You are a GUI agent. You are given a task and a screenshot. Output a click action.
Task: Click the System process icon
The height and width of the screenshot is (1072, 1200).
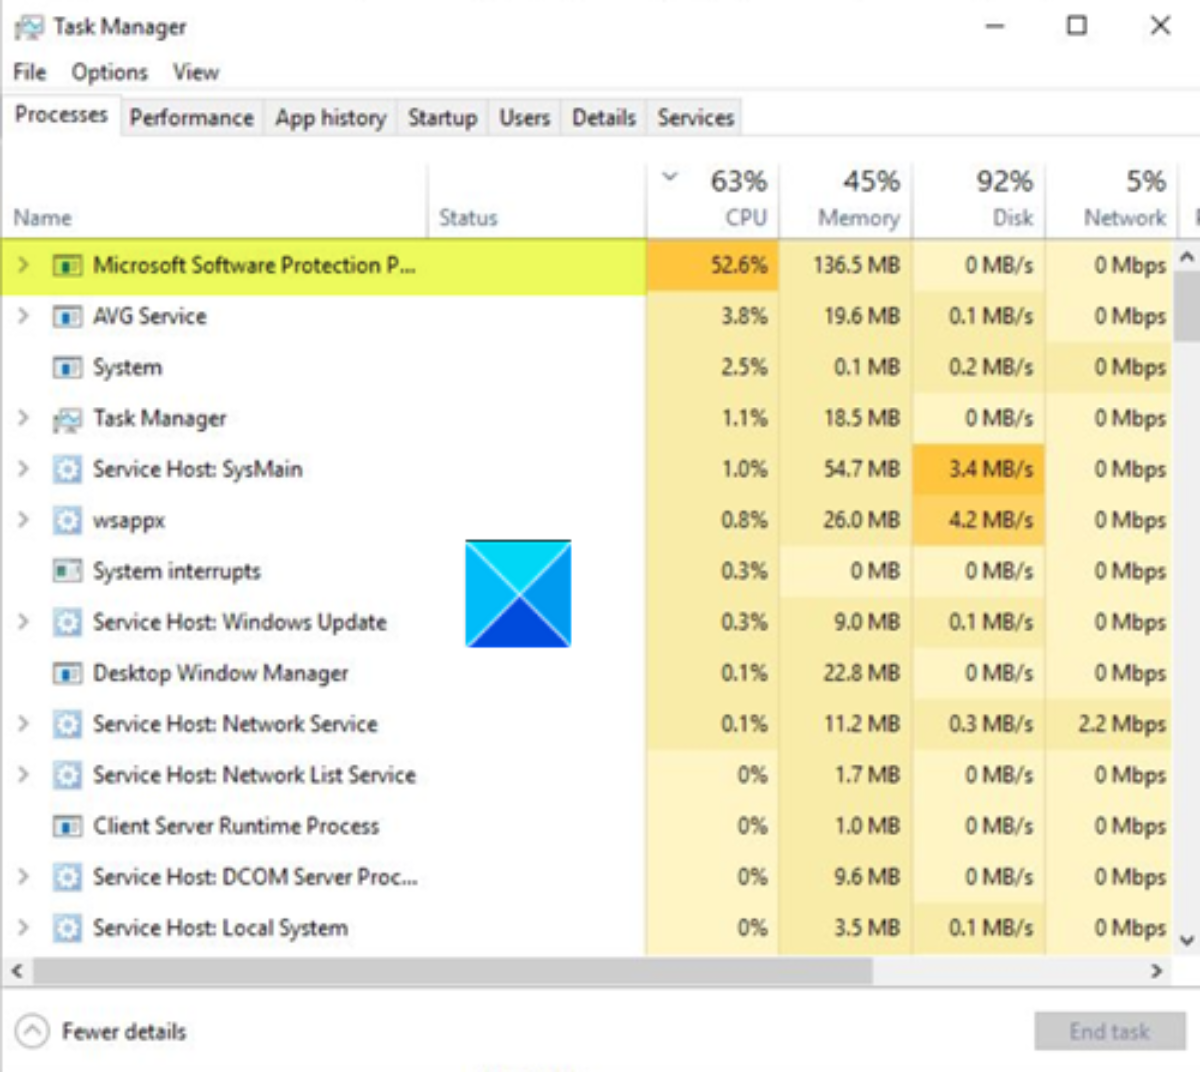coord(67,368)
